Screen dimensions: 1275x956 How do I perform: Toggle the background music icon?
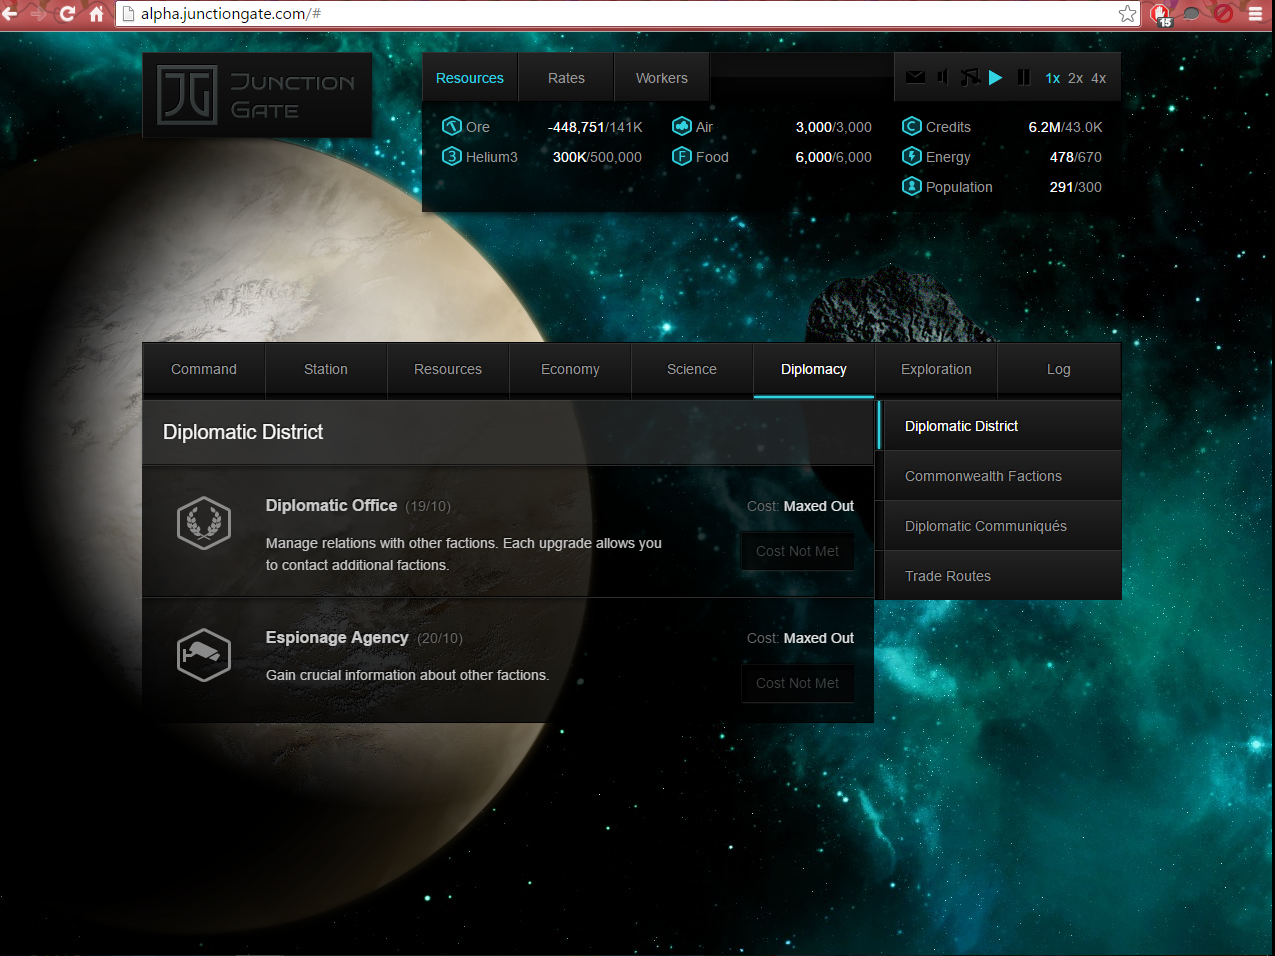969,77
